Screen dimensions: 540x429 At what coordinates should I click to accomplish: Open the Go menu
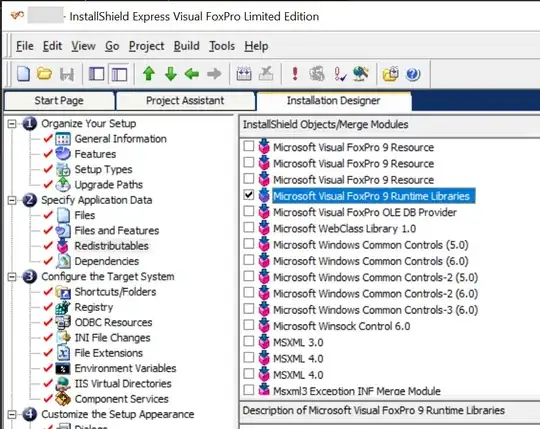click(112, 46)
